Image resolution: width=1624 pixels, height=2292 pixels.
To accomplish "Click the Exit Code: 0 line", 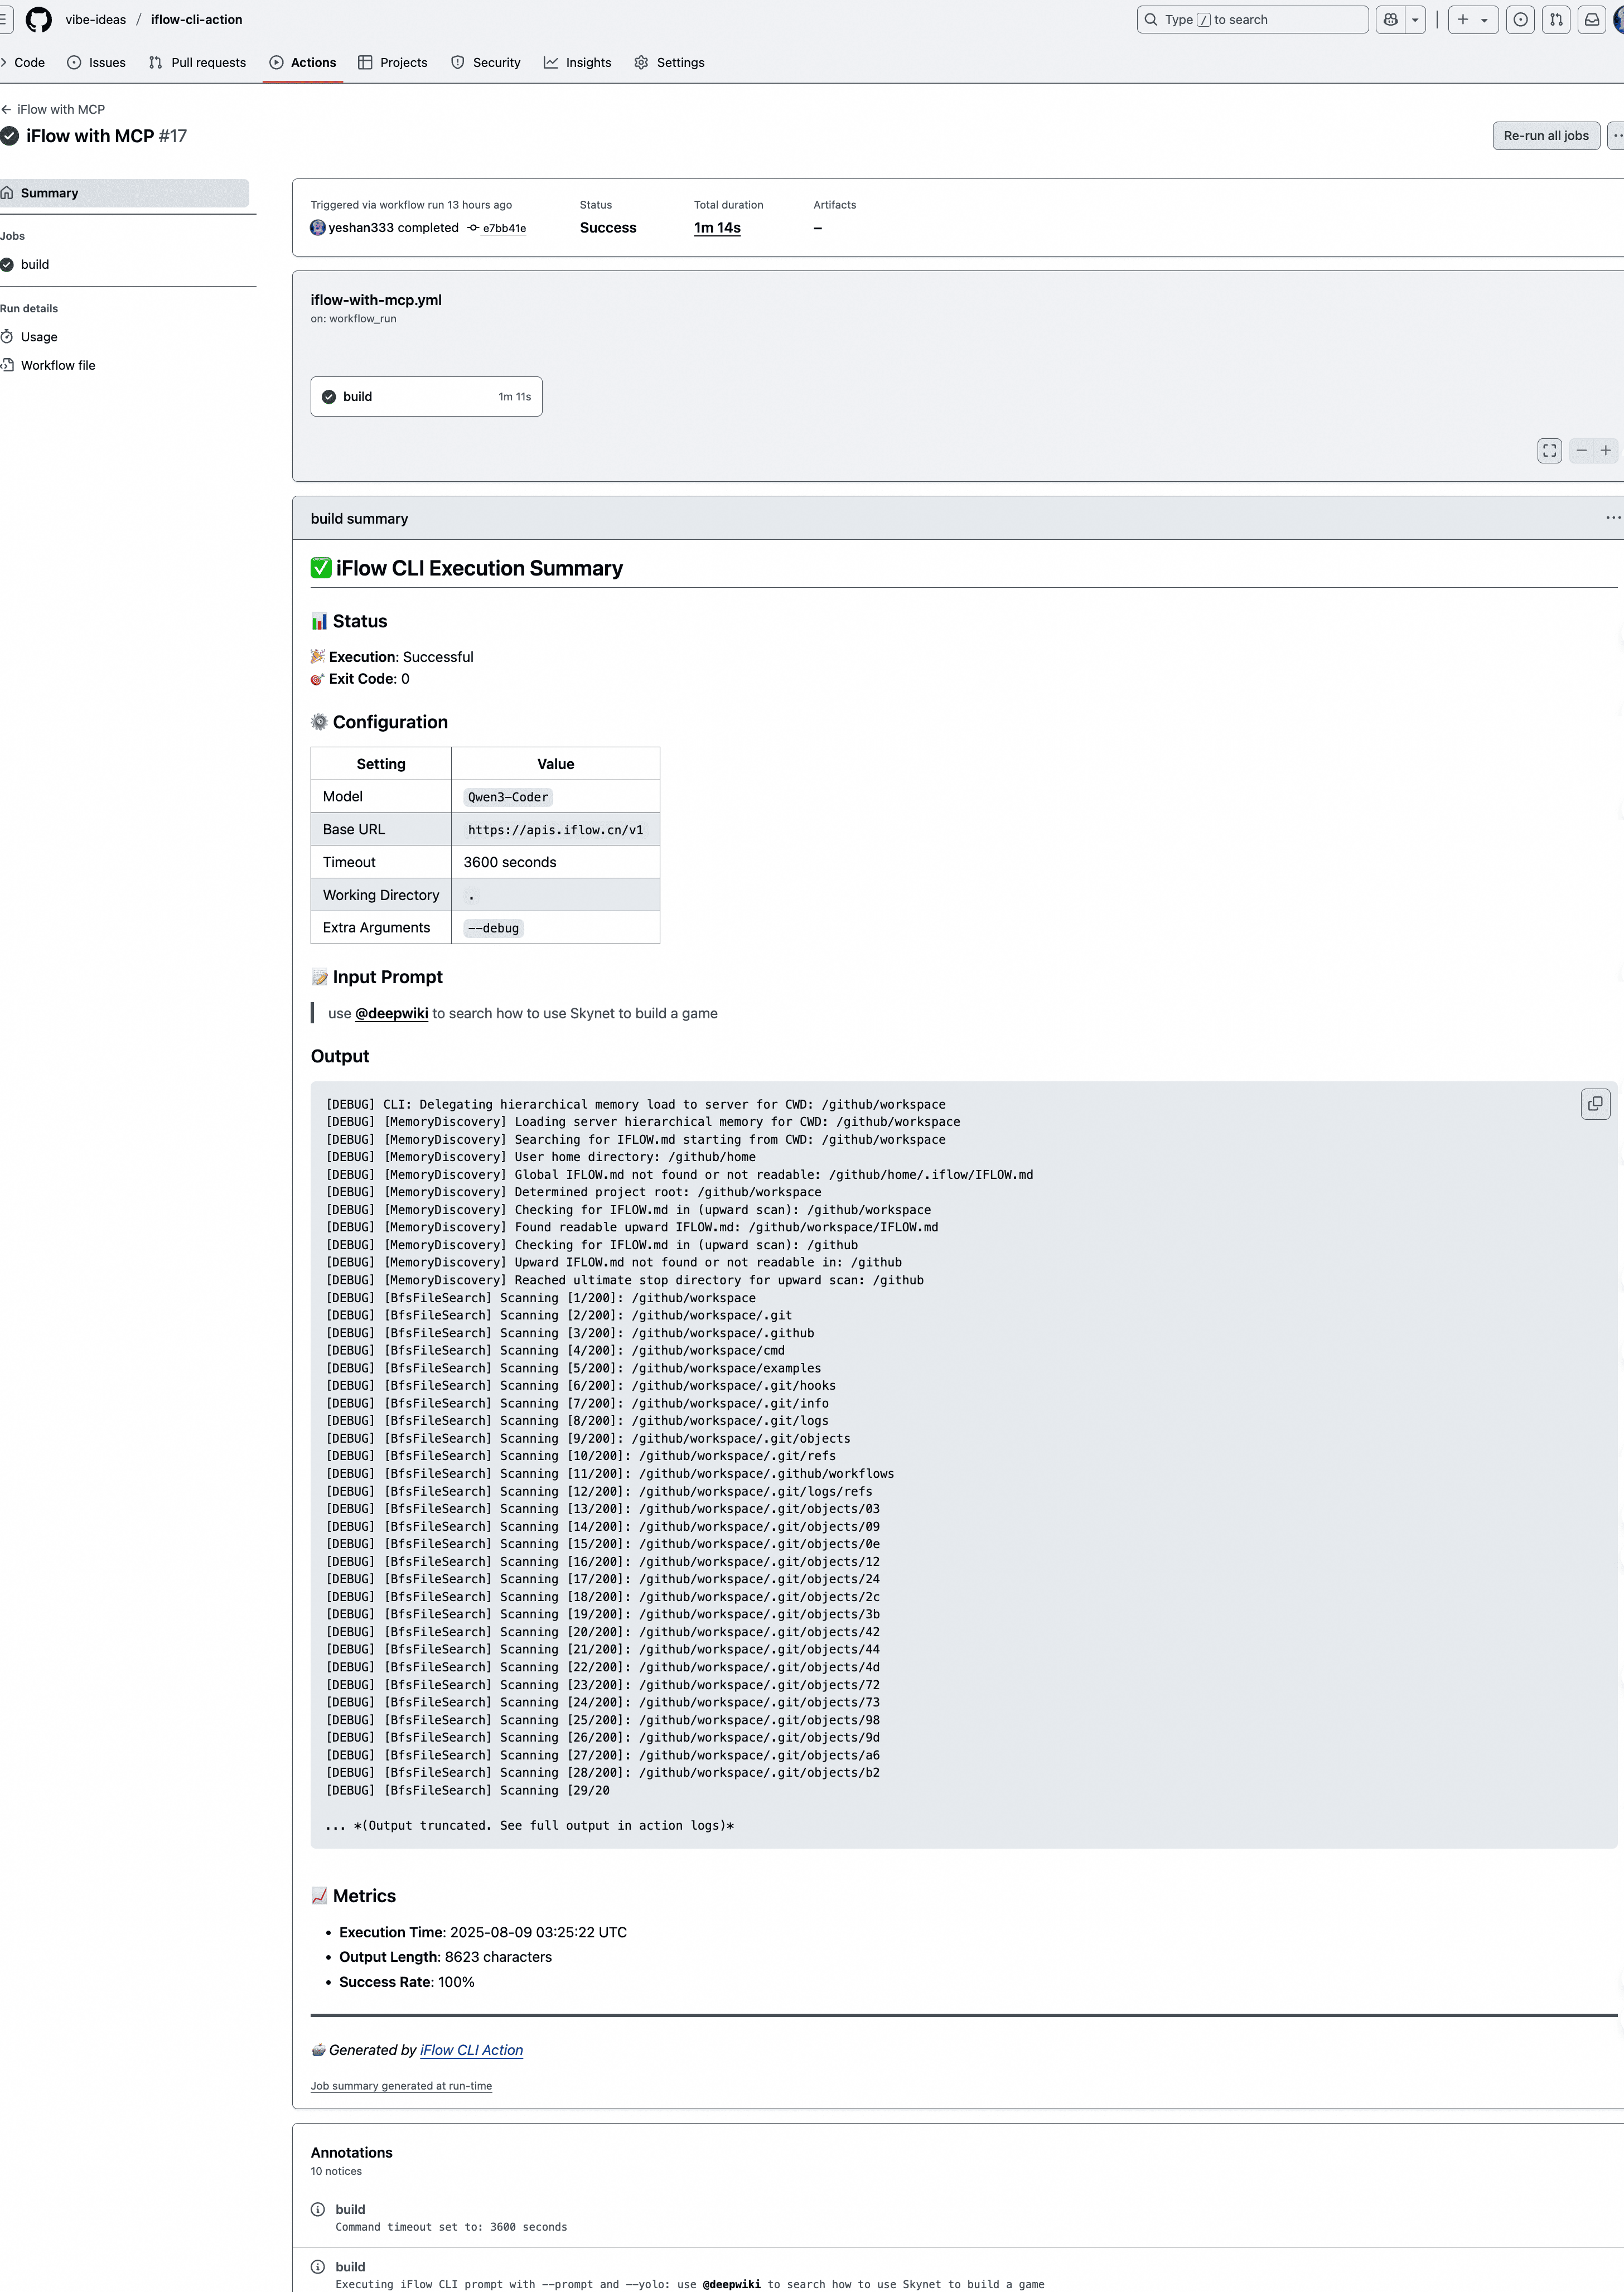I will tap(360, 679).
